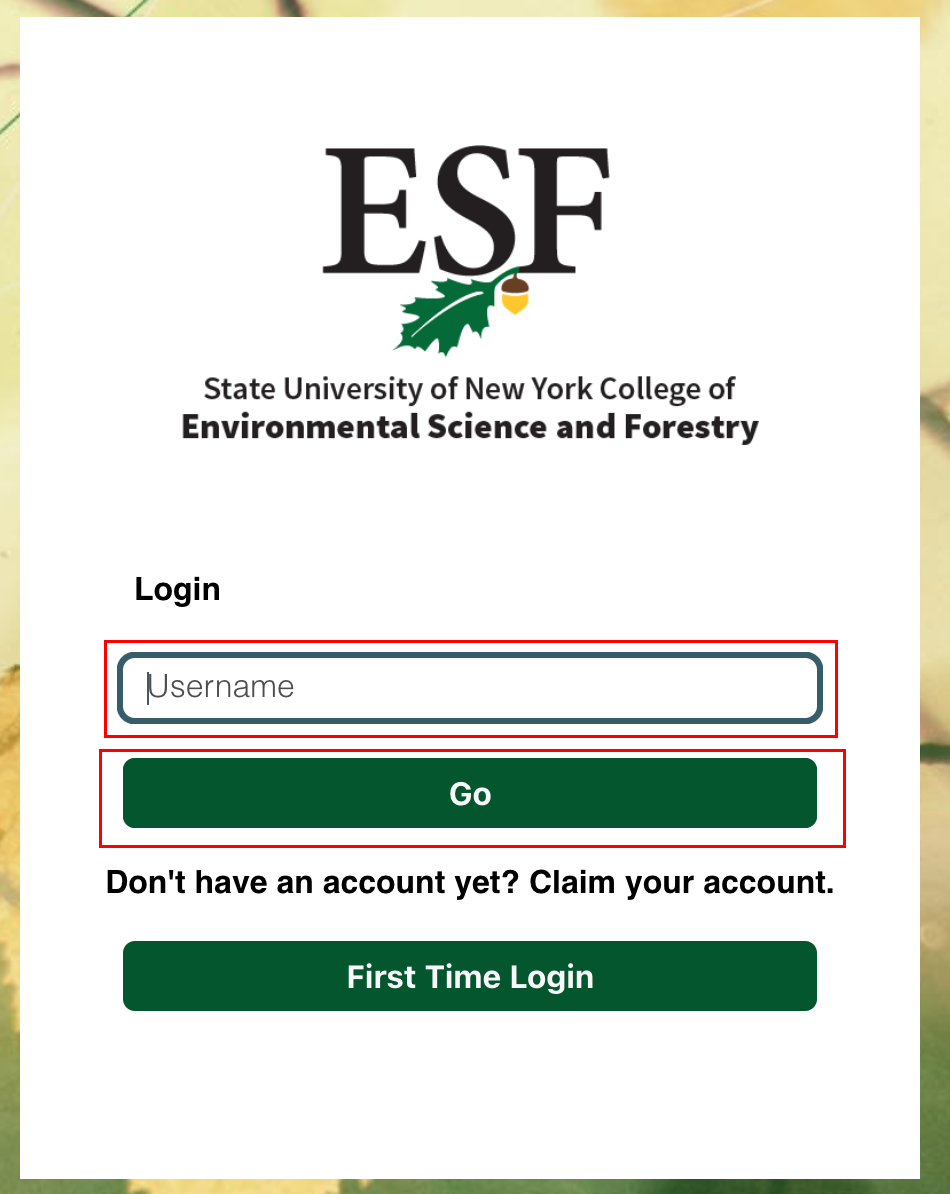The image size is (950, 1194).
Task: Click the ESF lettering logo
Action: point(466,210)
